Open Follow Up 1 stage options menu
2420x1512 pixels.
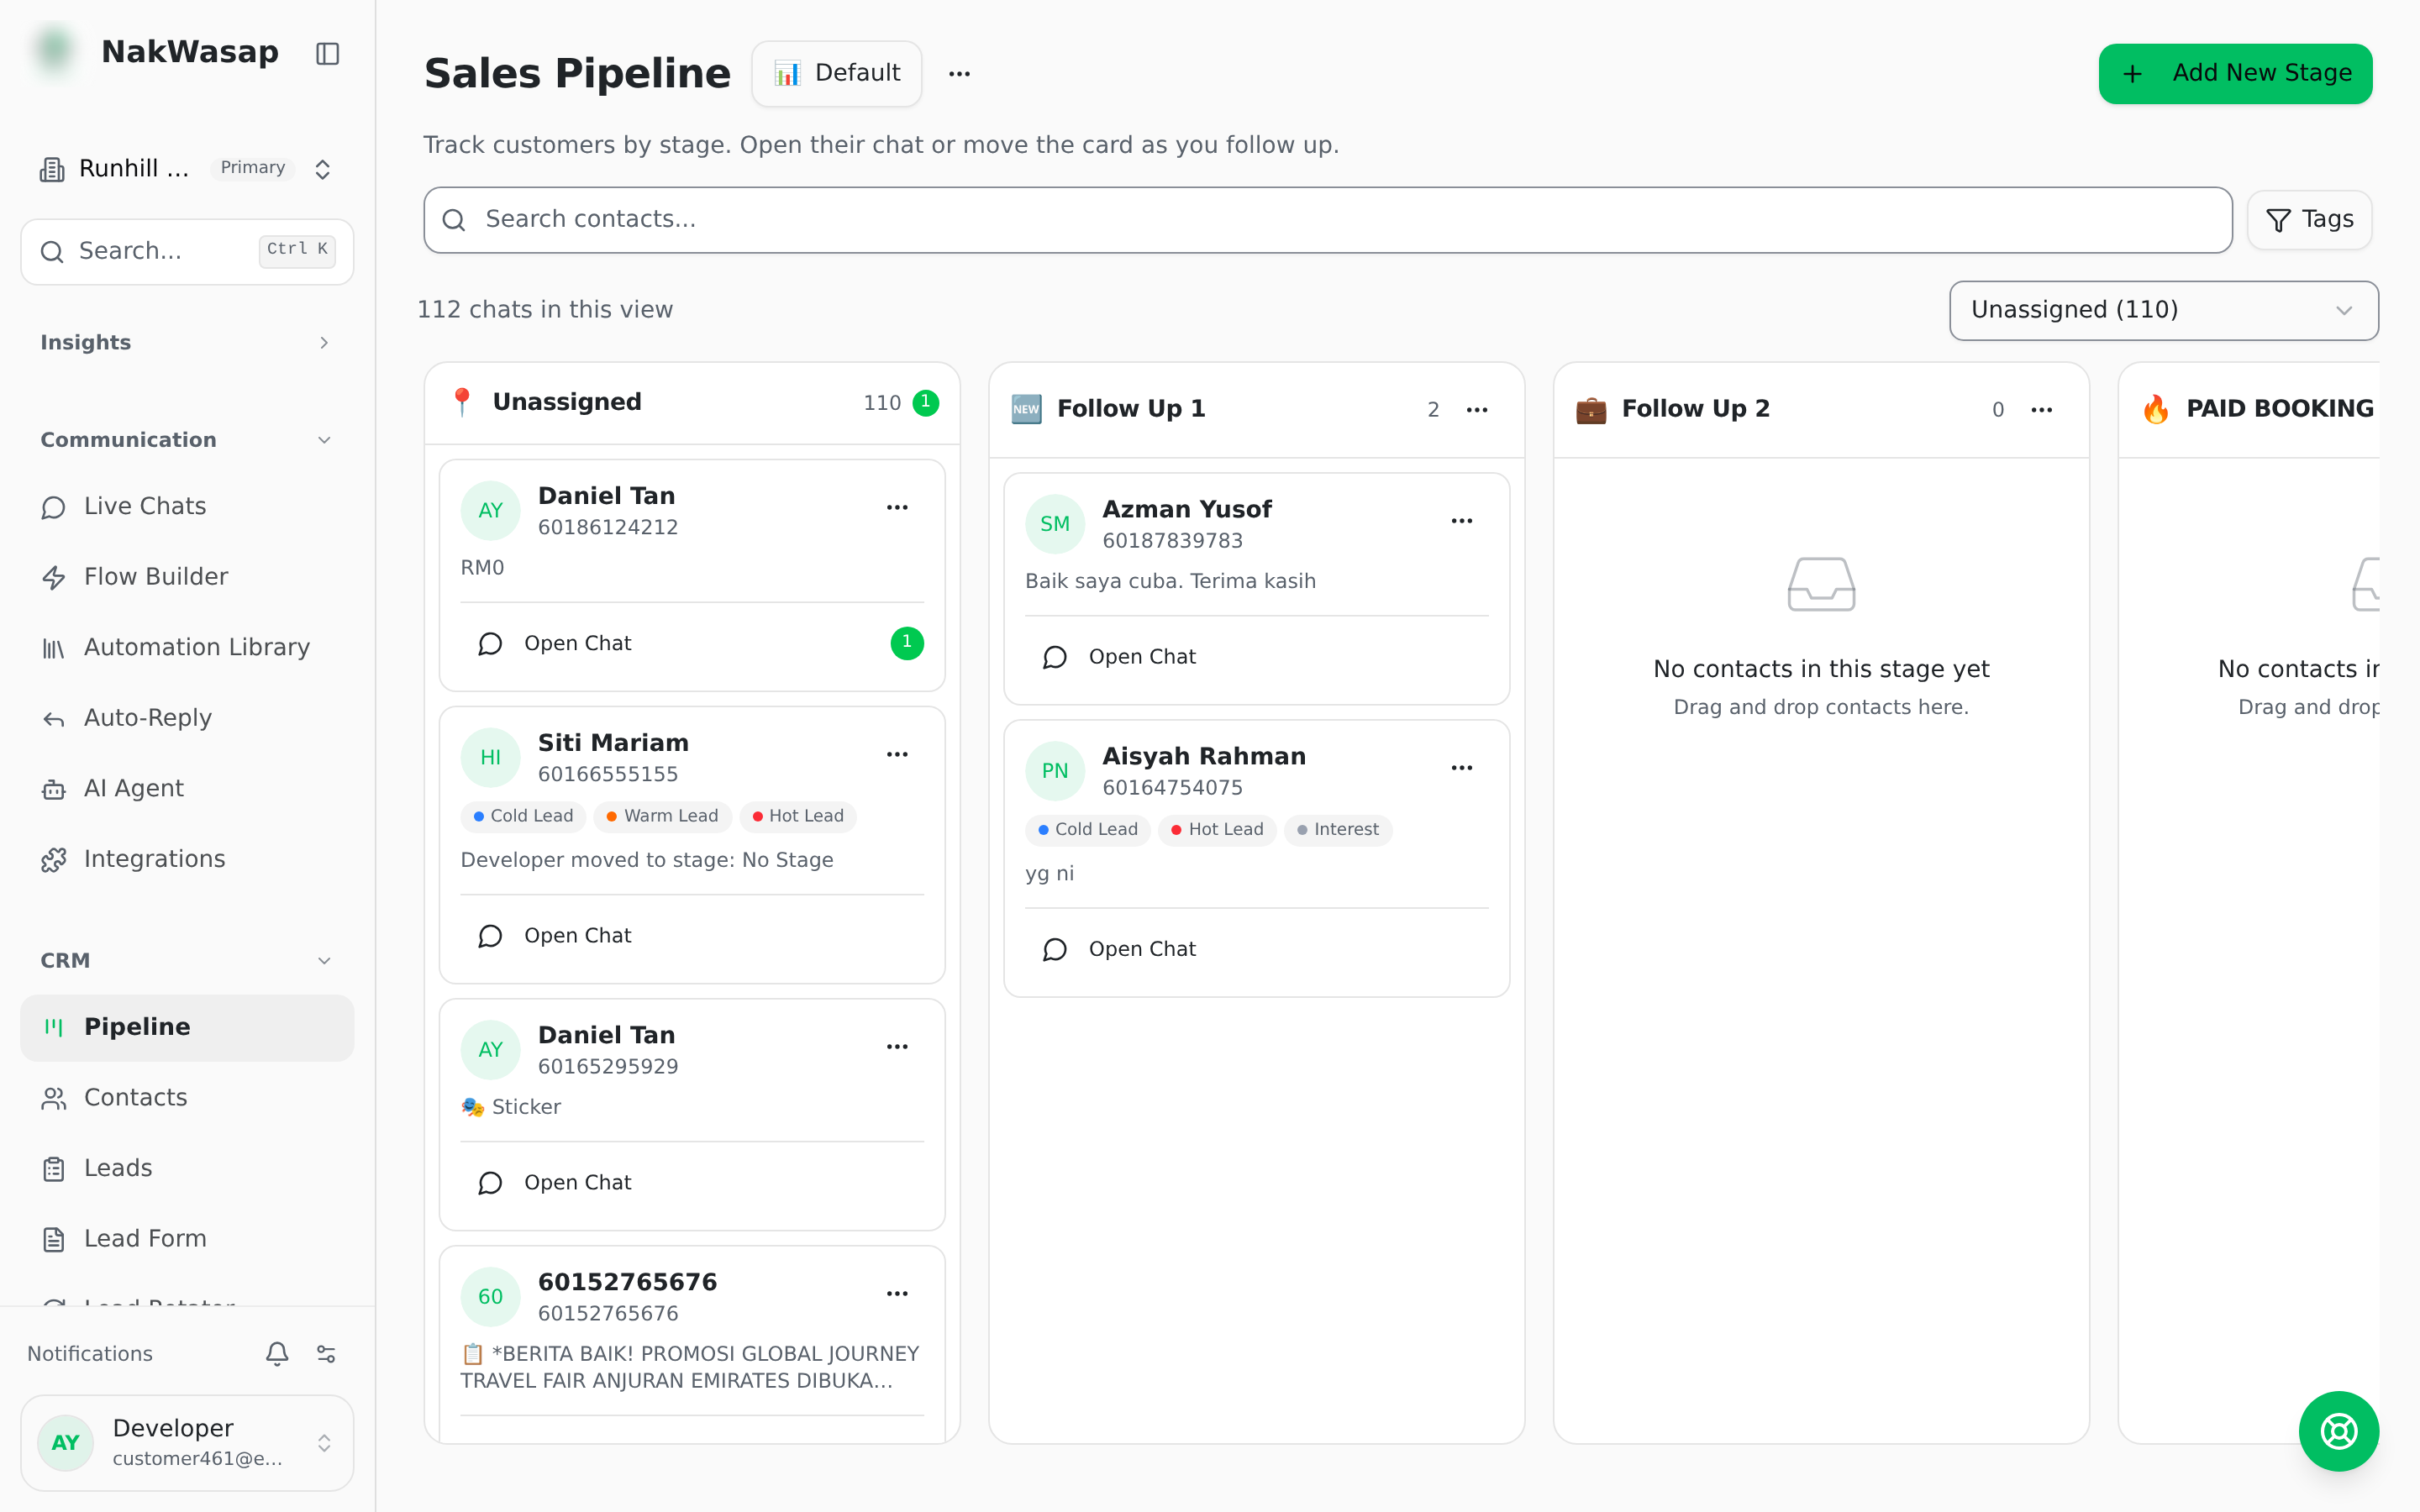1477,409
